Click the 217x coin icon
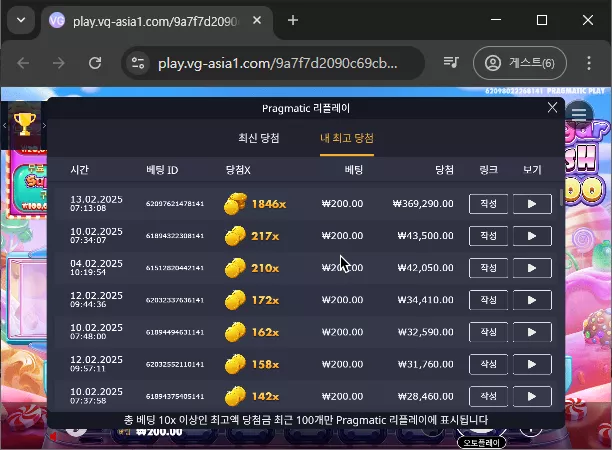The width and height of the screenshot is (612, 450). 235,236
